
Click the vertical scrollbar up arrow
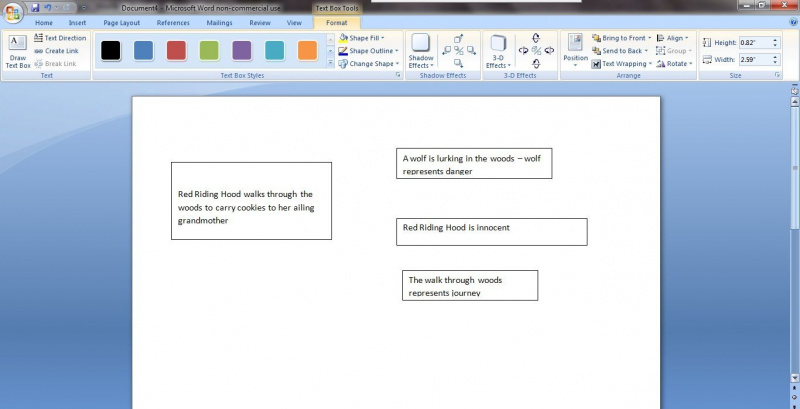point(794,101)
